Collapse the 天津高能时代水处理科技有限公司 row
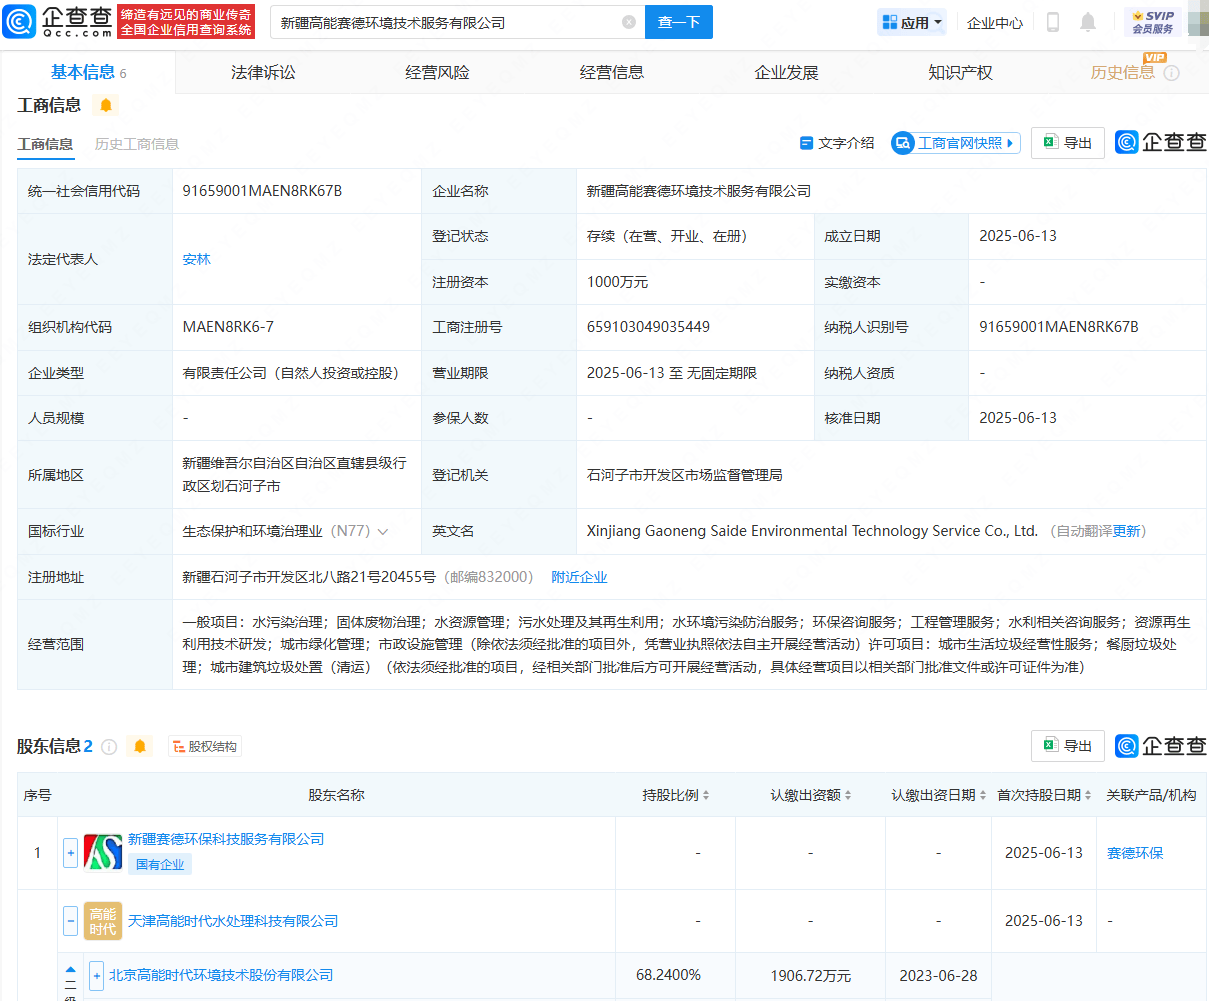The width and height of the screenshot is (1209, 1001). [70, 921]
